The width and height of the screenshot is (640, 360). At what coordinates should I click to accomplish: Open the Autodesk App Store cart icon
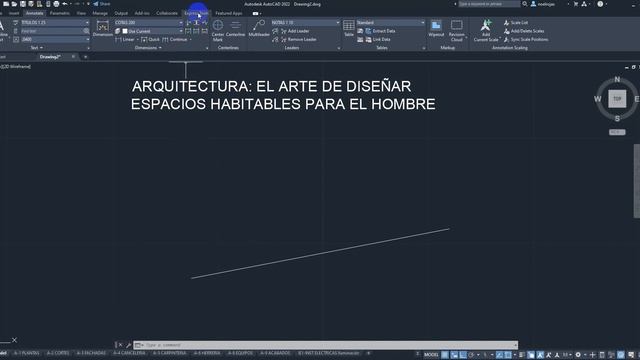tap(576, 4)
